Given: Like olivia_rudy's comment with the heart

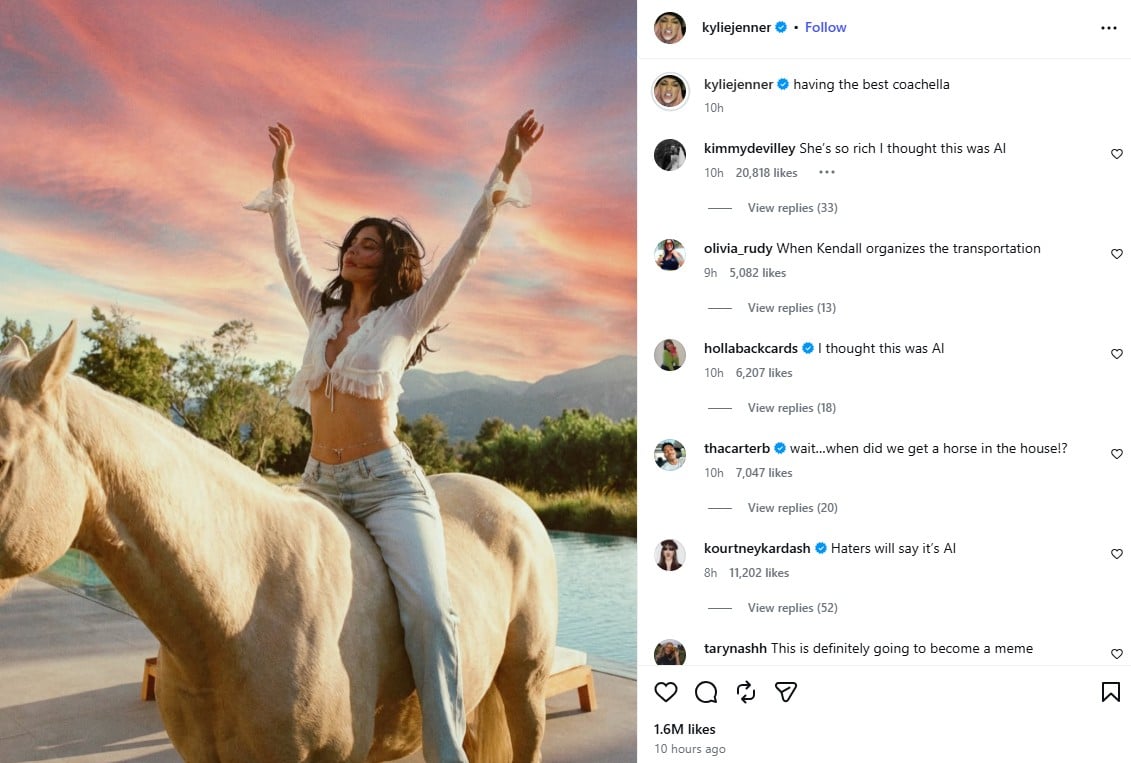Looking at the screenshot, I should tap(1116, 254).
